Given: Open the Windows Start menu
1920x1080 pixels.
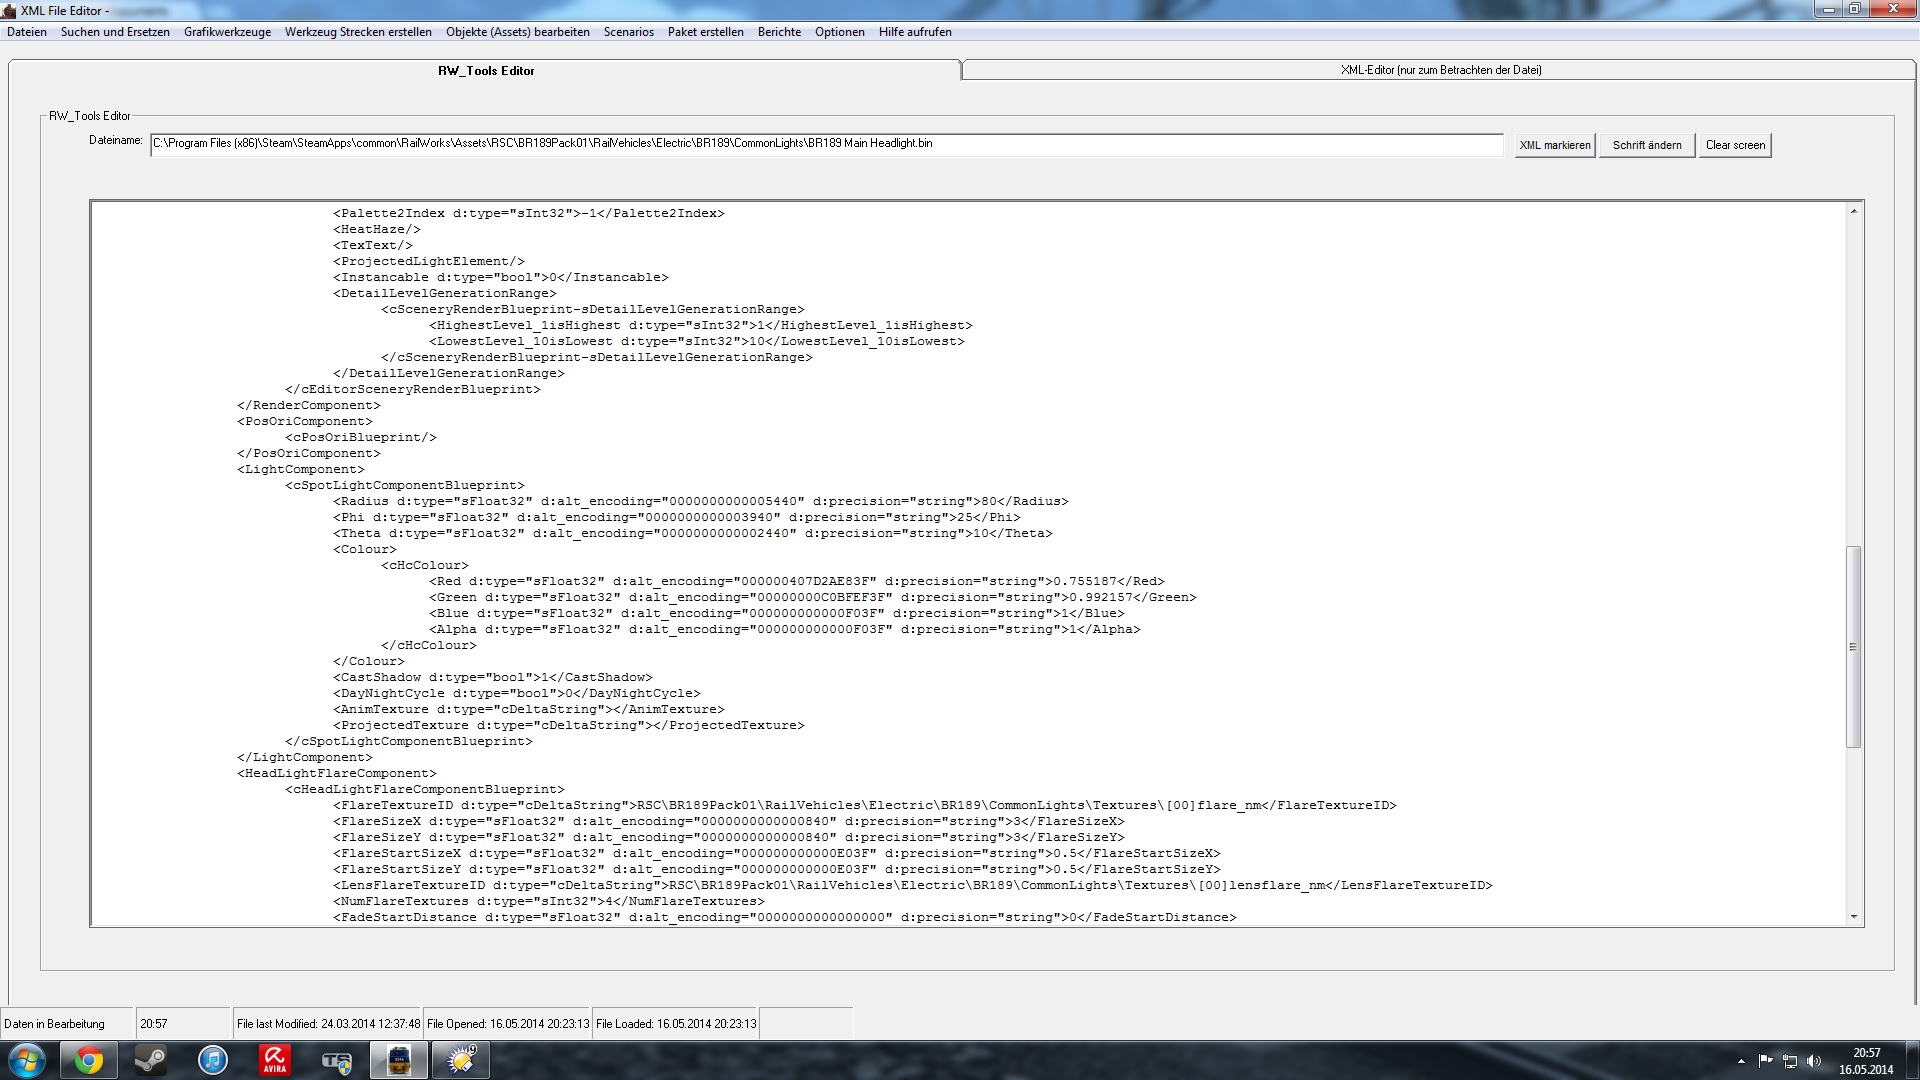Looking at the screenshot, I should [26, 1060].
